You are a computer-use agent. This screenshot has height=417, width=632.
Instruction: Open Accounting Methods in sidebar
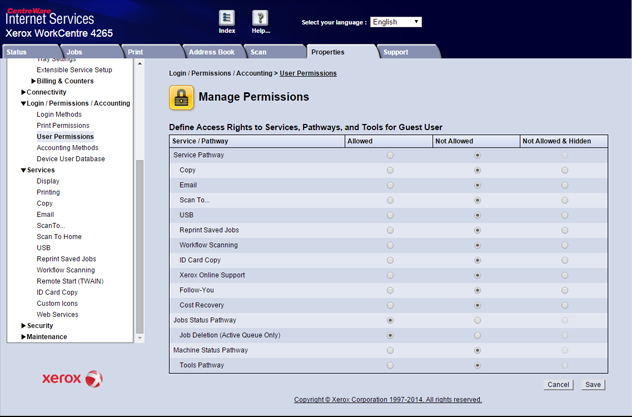(x=67, y=148)
